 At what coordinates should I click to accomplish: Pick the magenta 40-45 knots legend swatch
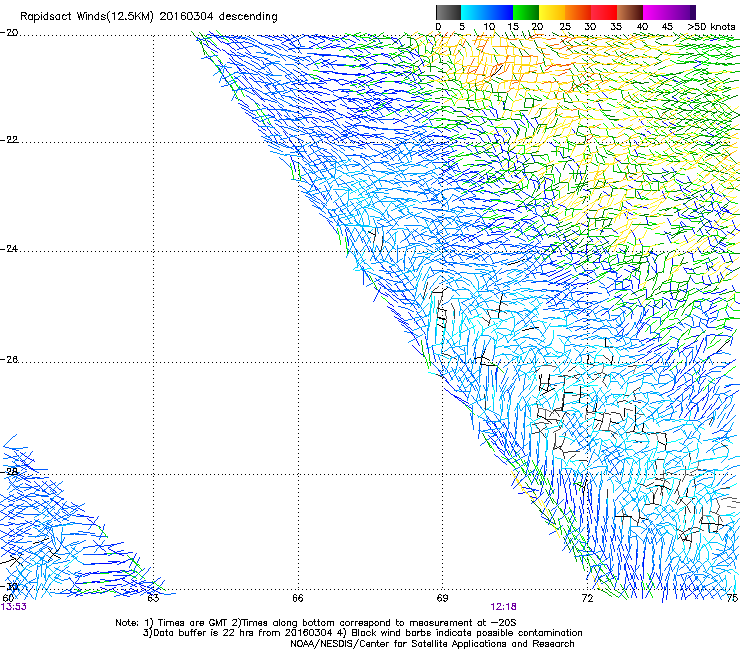click(656, 12)
